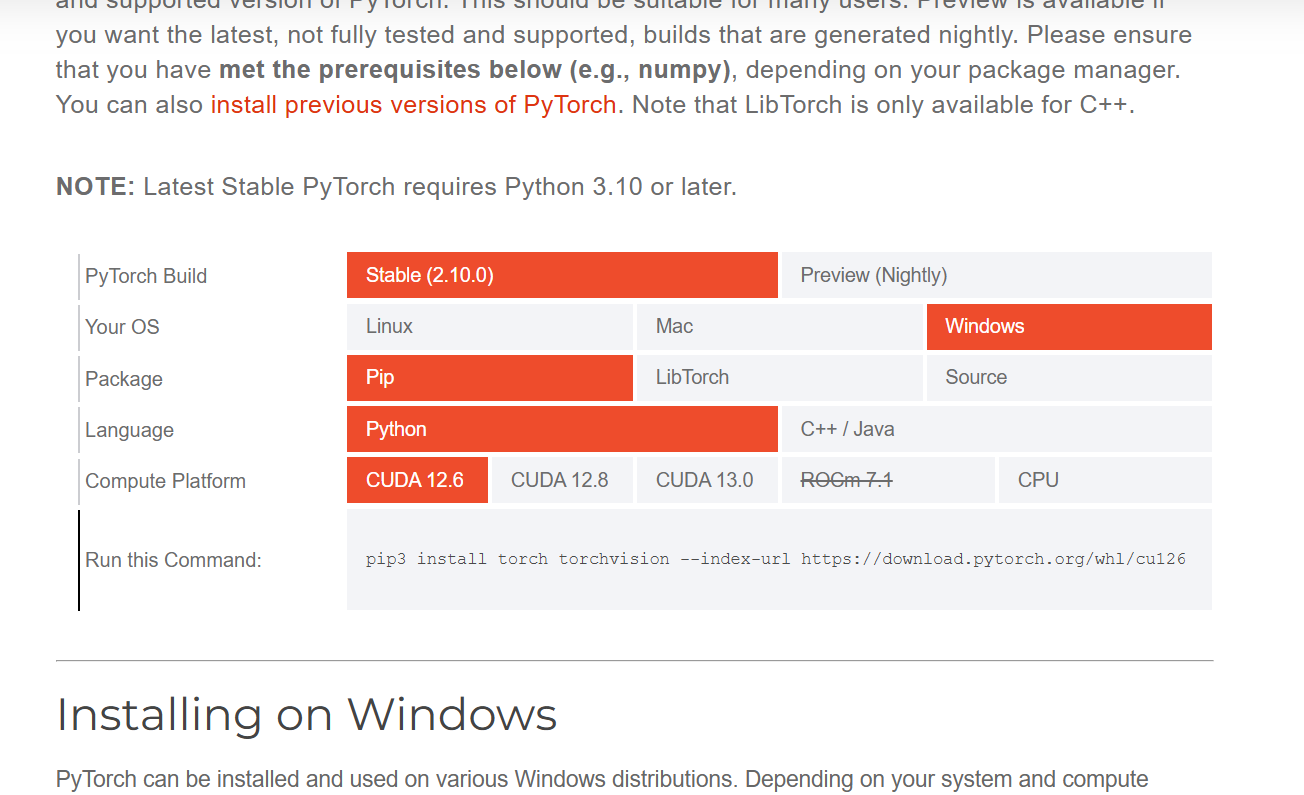The width and height of the screenshot is (1304, 795).
Task: Choose the Source package option
Action: point(1069,377)
